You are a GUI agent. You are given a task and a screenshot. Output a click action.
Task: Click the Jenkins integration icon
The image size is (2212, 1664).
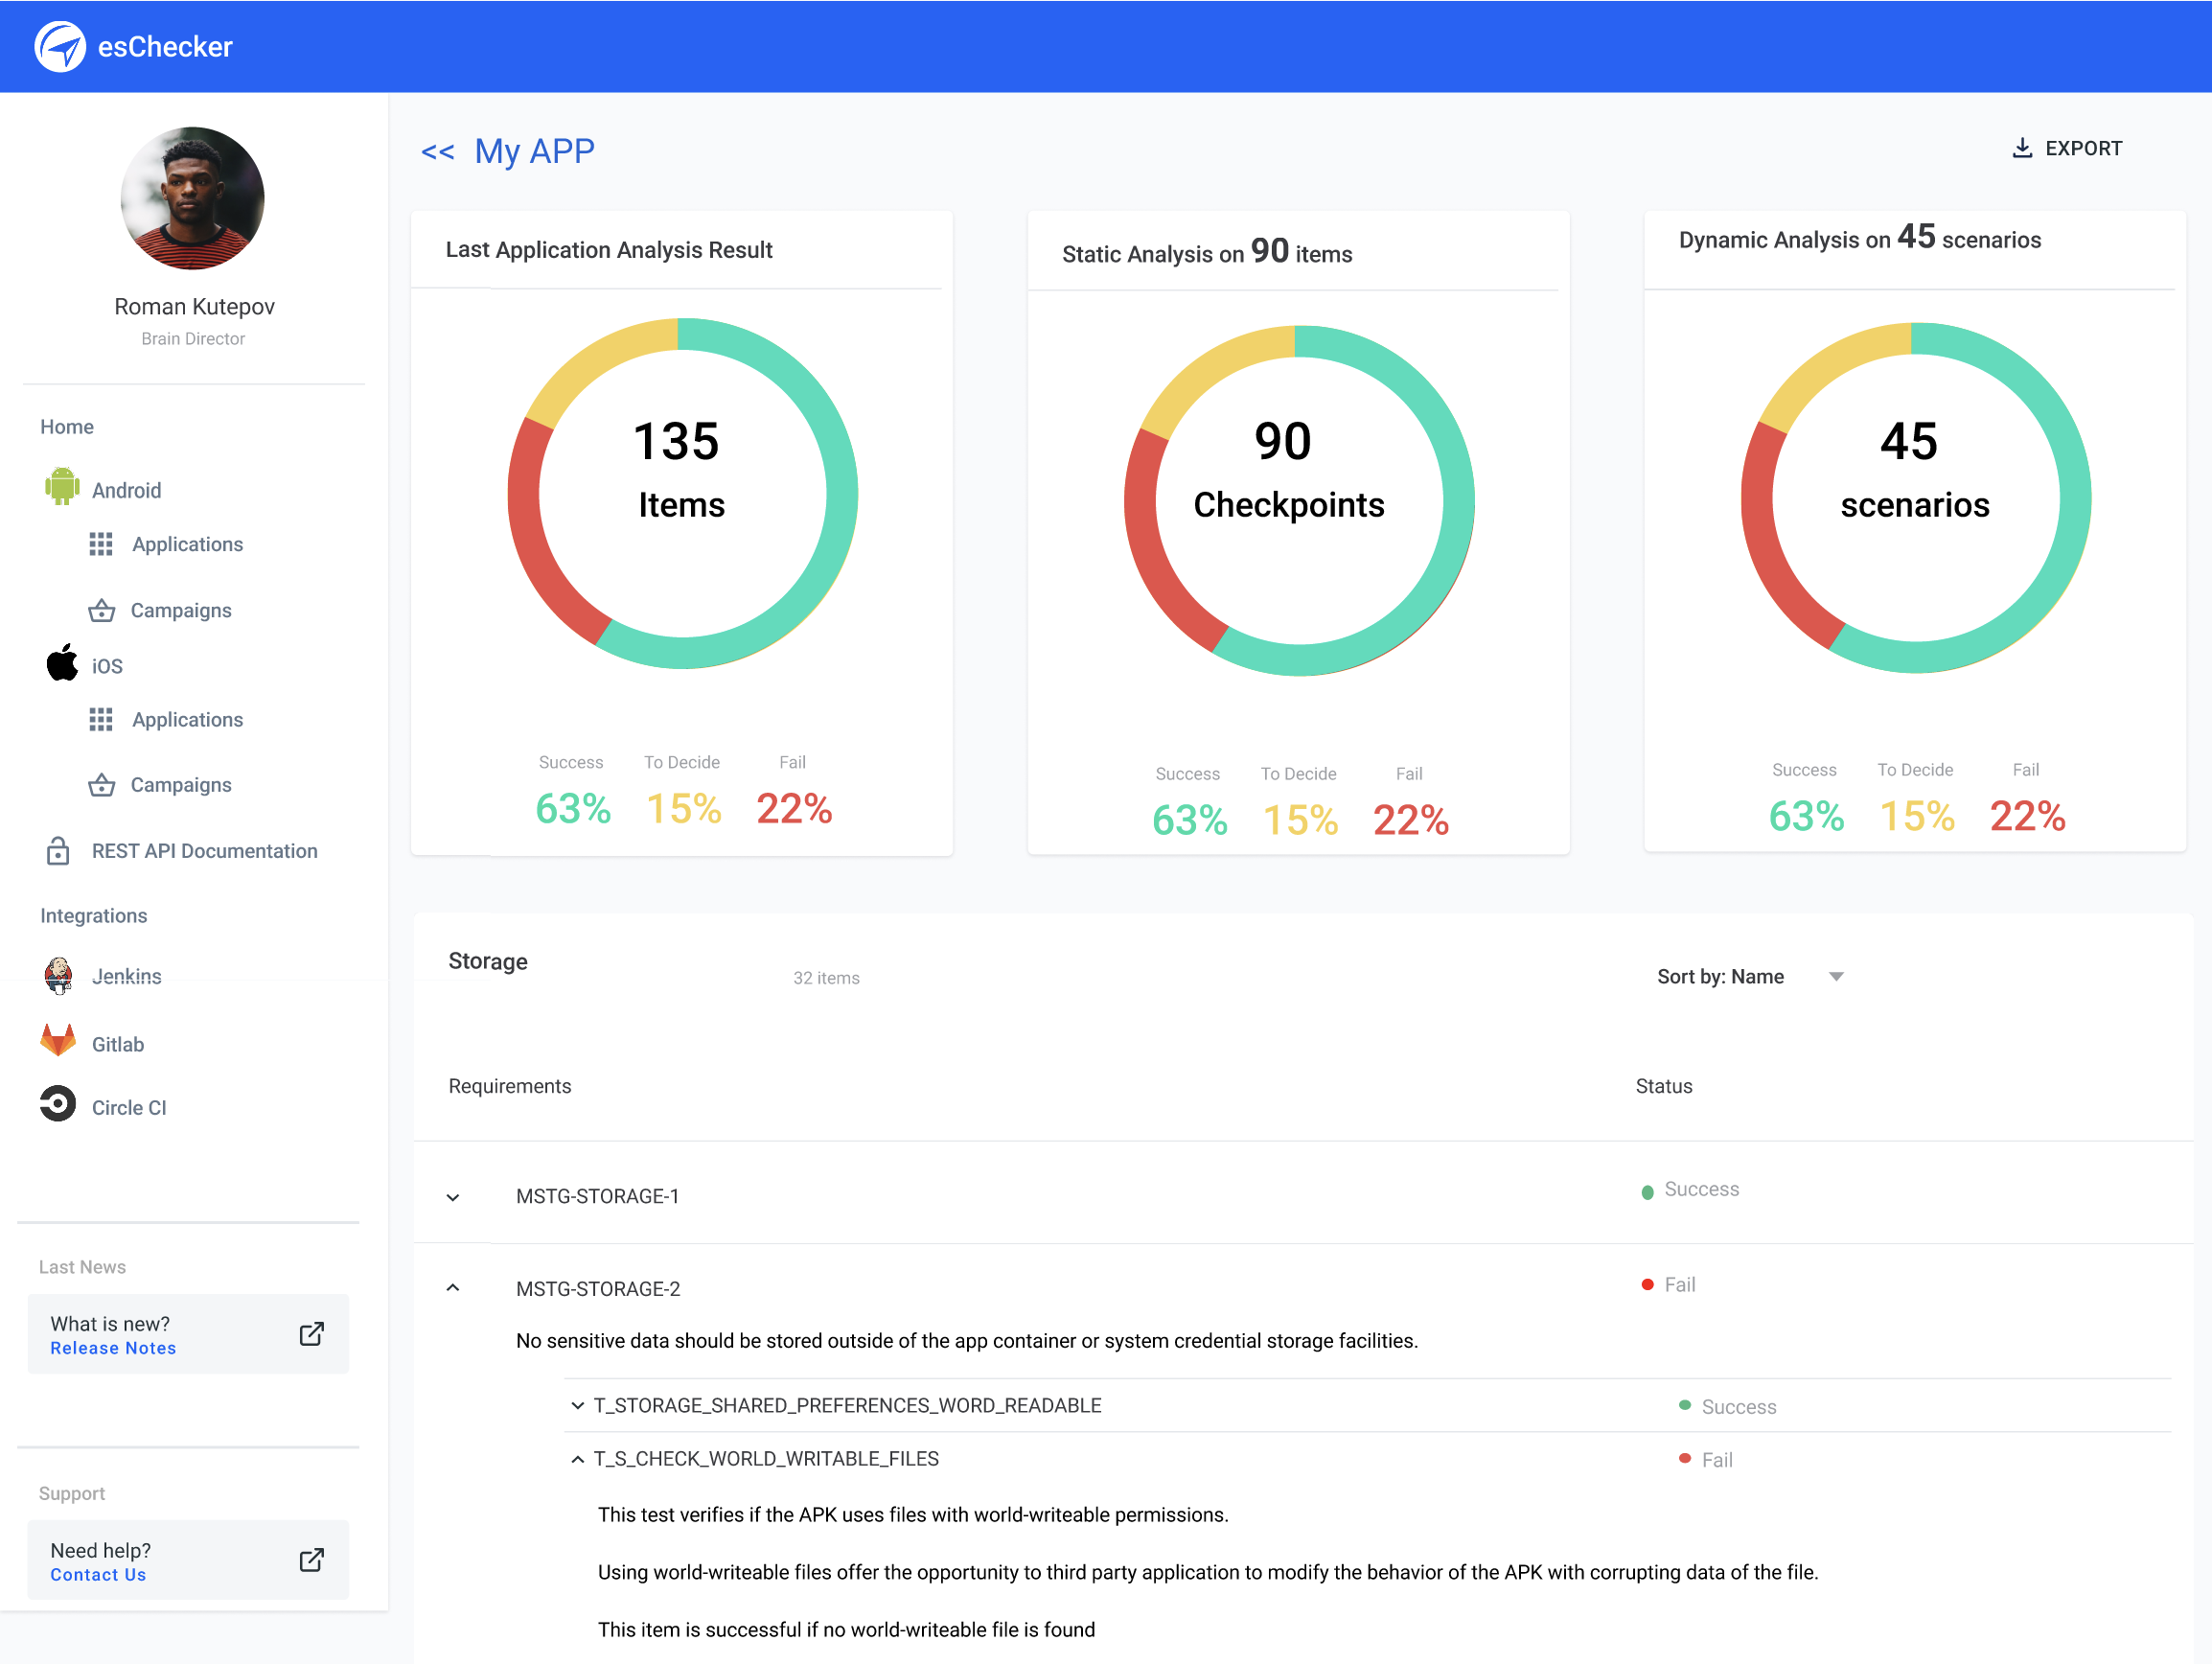coord(59,976)
